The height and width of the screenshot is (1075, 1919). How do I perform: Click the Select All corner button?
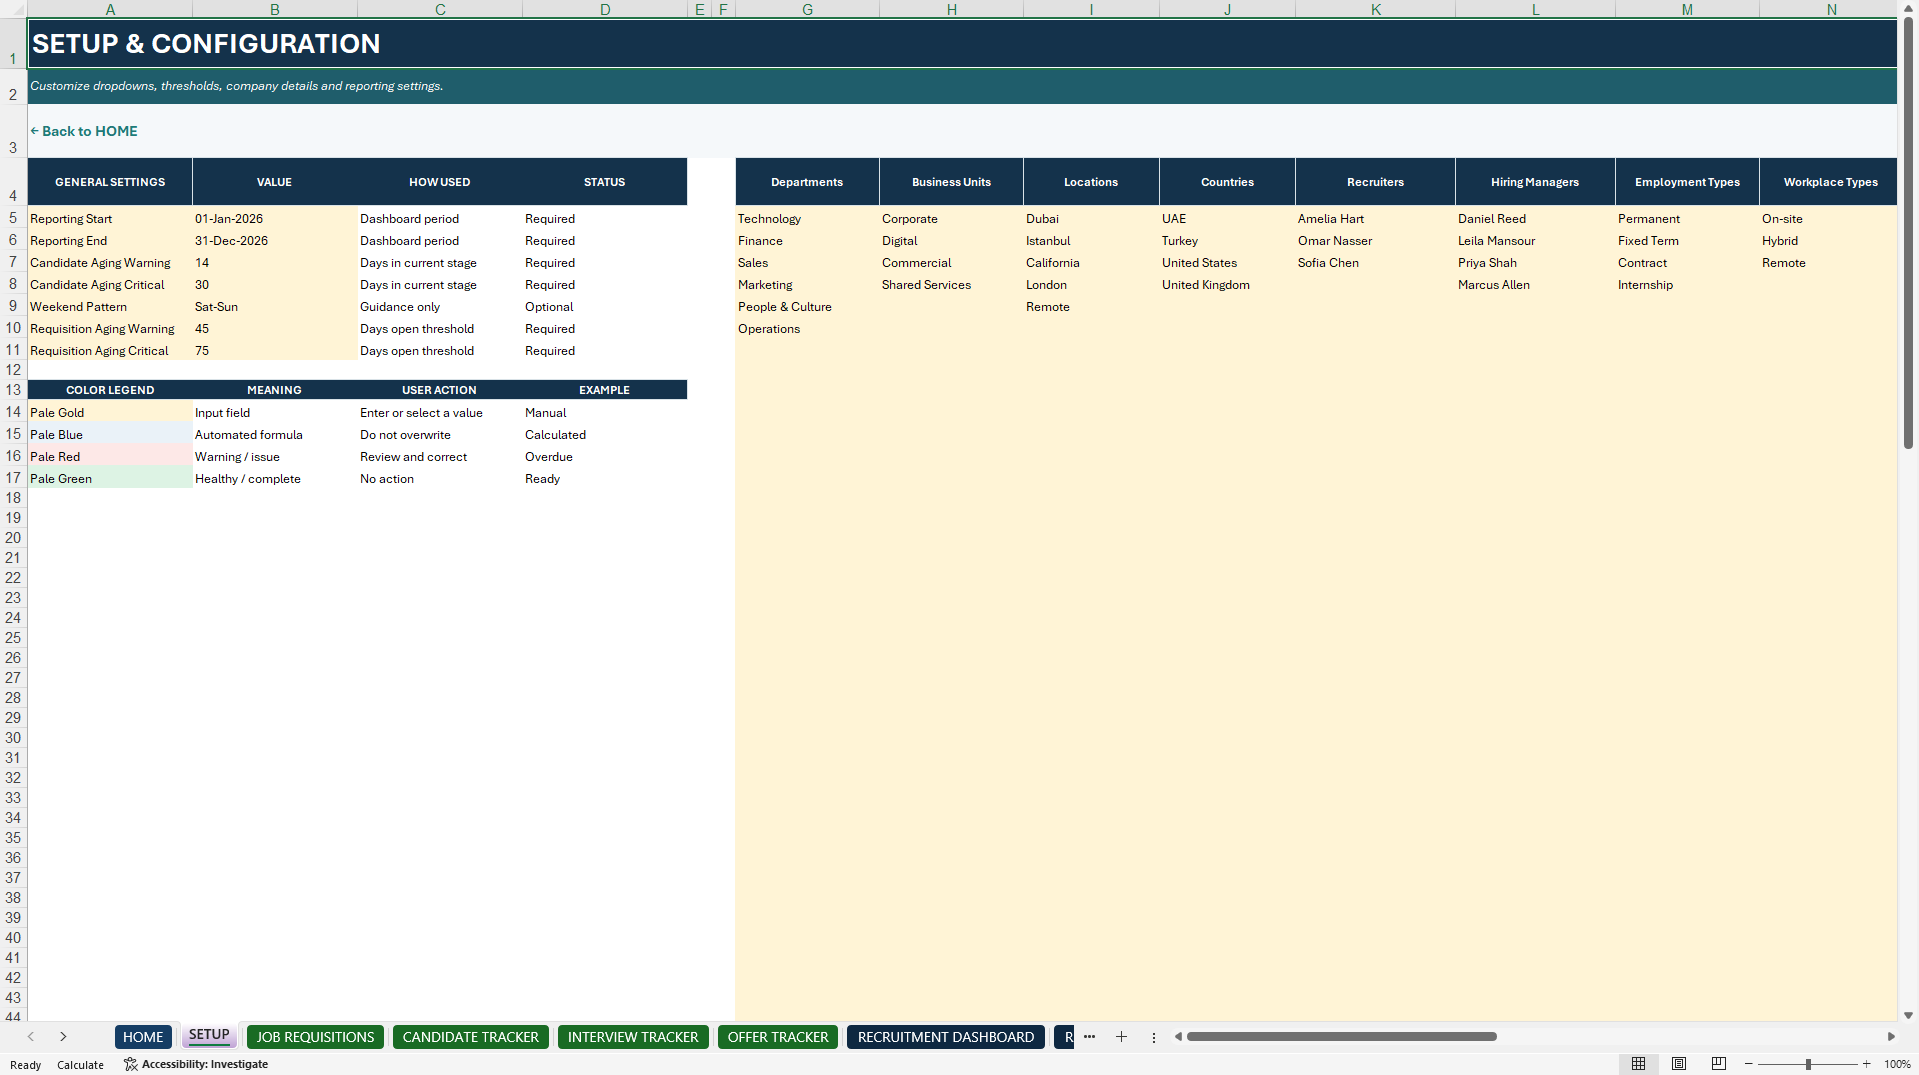tap(13, 9)
